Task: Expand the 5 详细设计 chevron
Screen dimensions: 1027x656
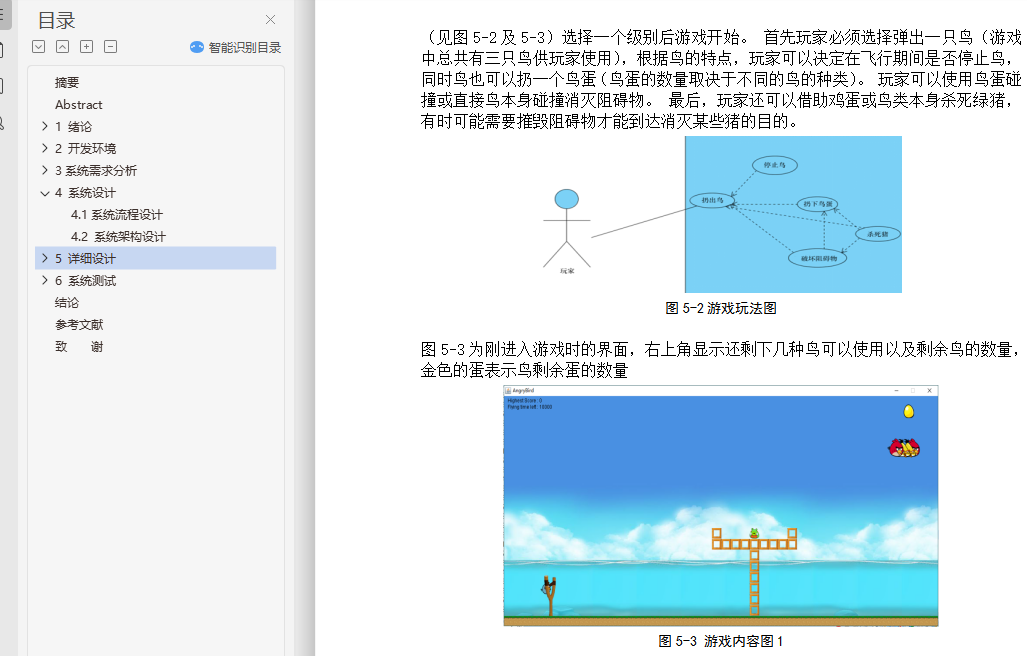Action: point(45,258)
